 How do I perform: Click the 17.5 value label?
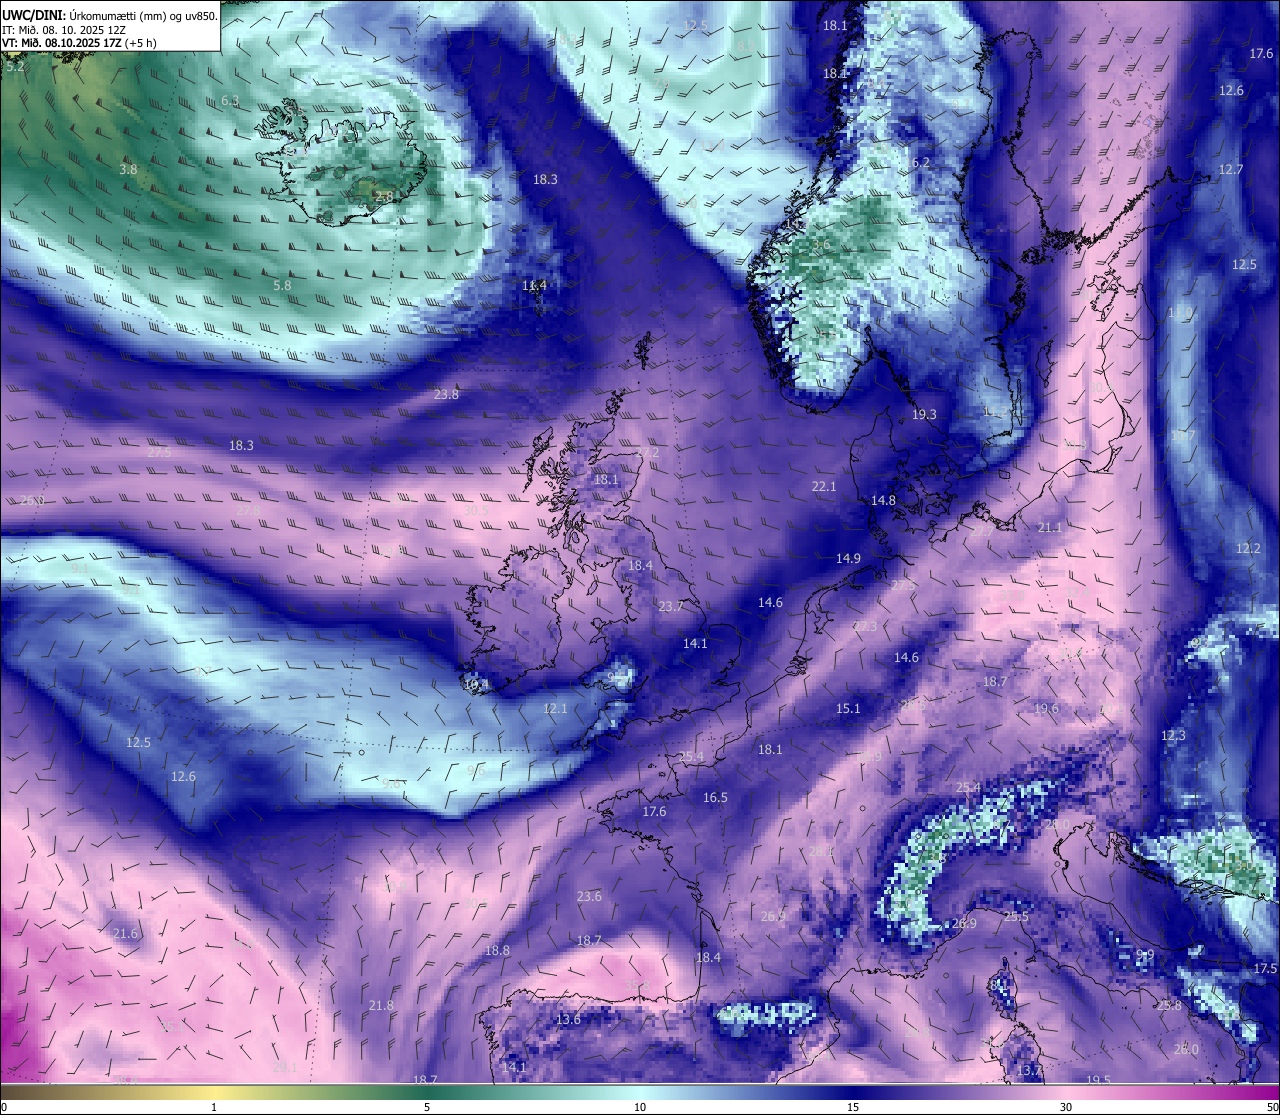(1265, 968)
